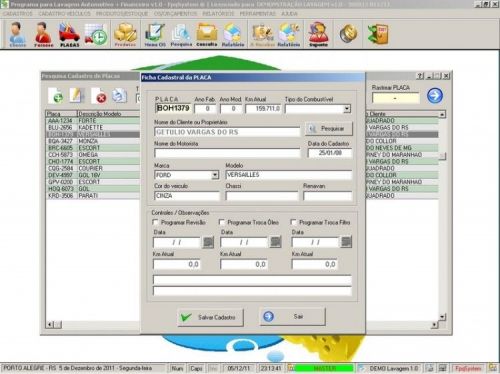Click Km Atual field under Programar Troca Filtro

click(x=314, y=264)
